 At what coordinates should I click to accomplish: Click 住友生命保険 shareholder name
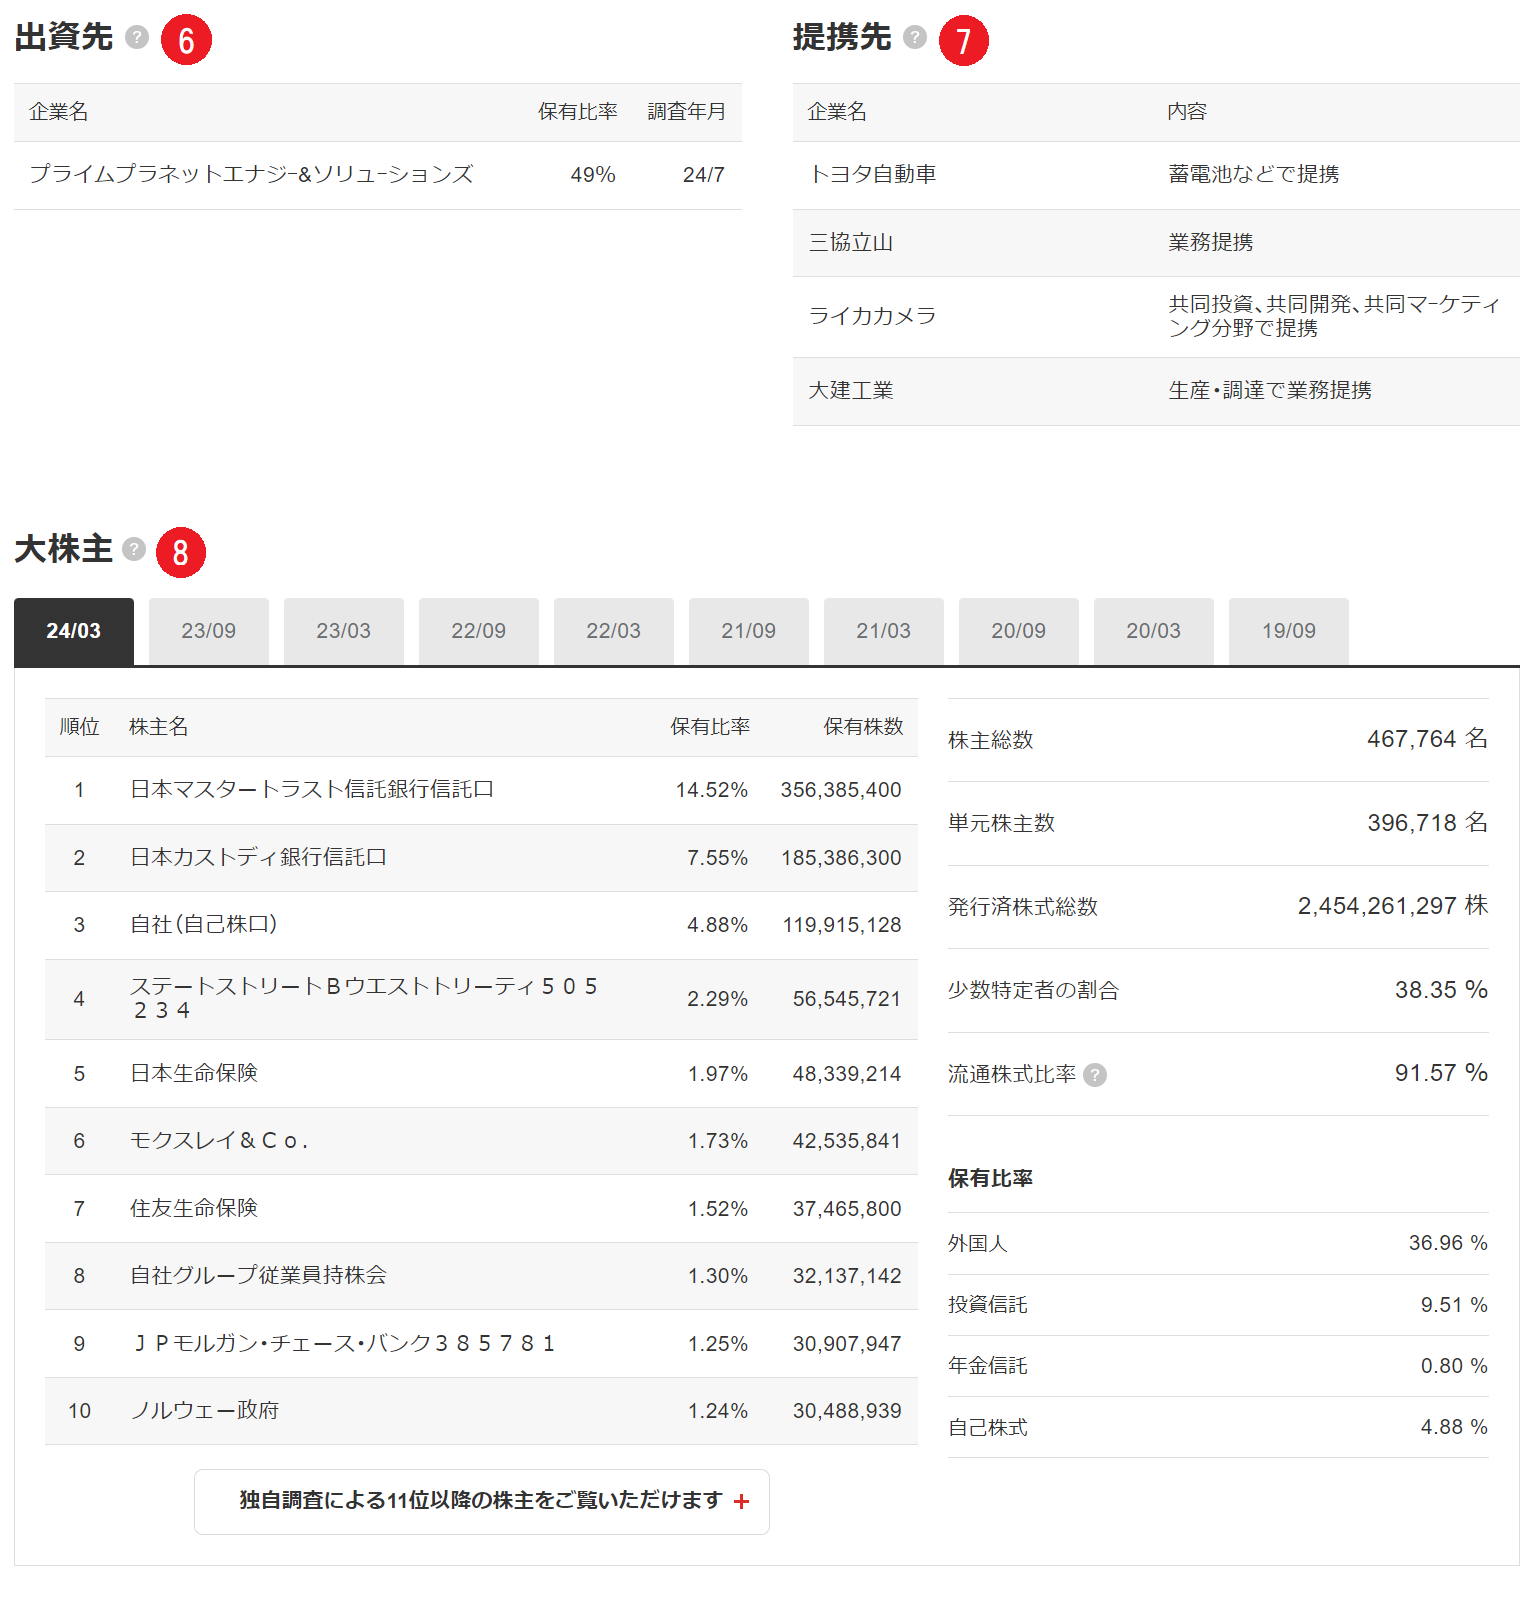pos(194,1208)
